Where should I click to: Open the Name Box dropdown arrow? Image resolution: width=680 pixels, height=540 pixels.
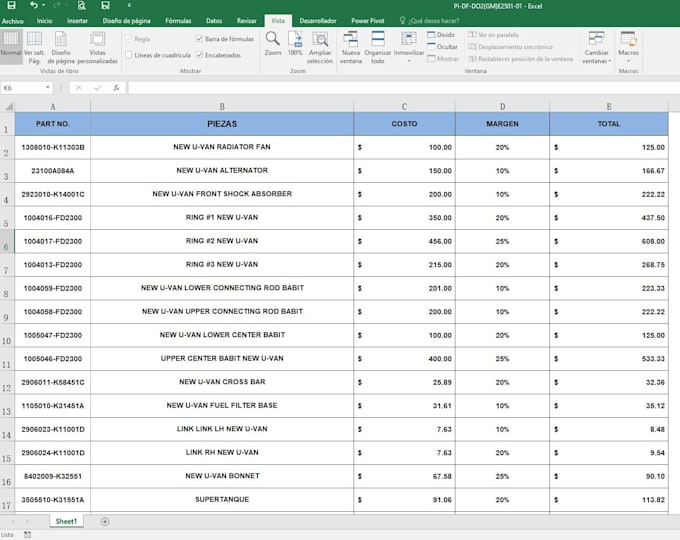pos(48,88)
